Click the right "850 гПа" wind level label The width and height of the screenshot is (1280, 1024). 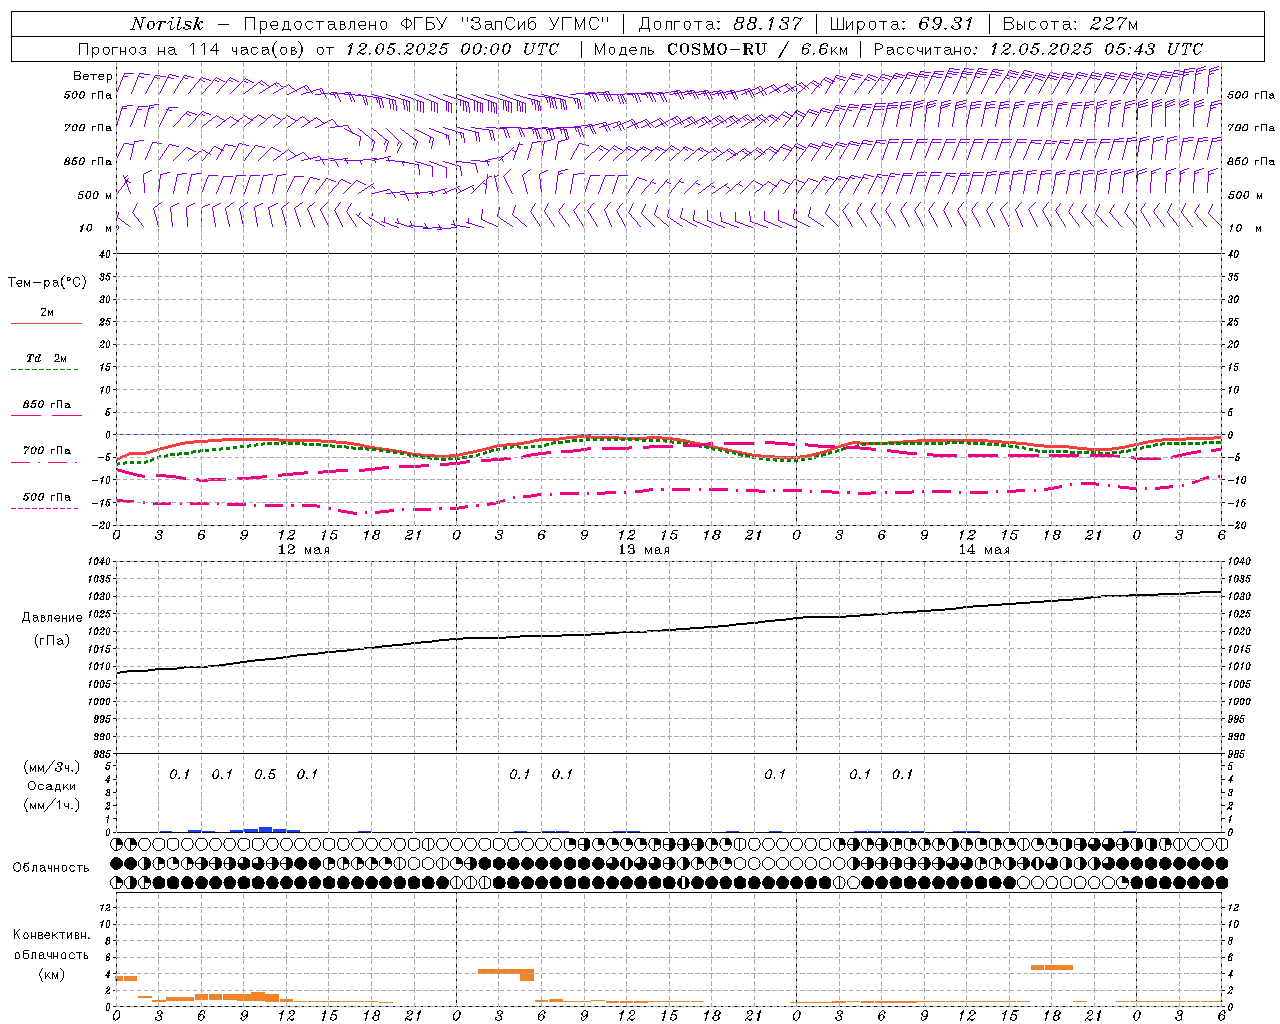[1251, 161]
